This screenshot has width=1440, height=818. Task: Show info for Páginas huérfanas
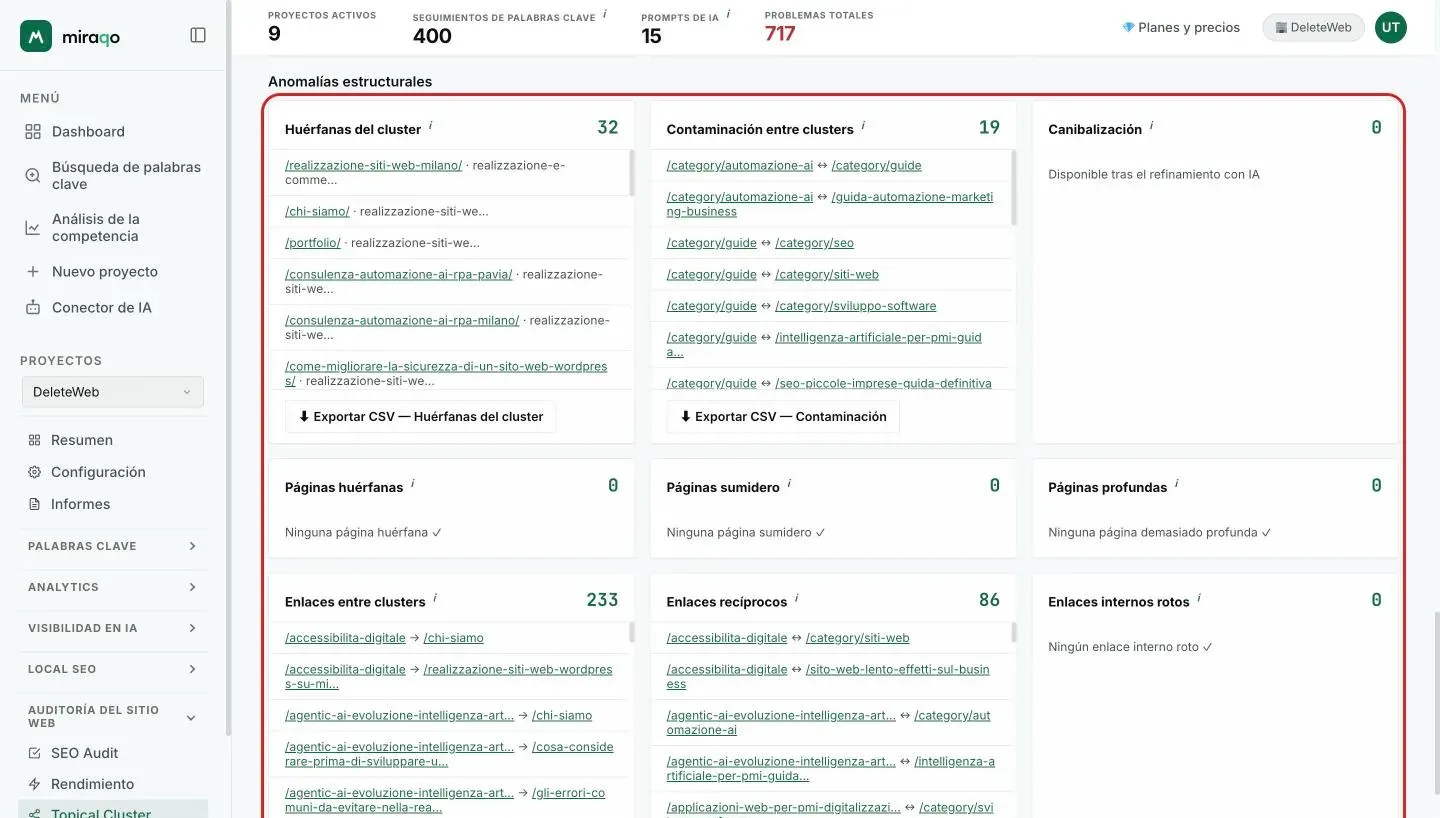pyautogui.click(x=413, y=485)
